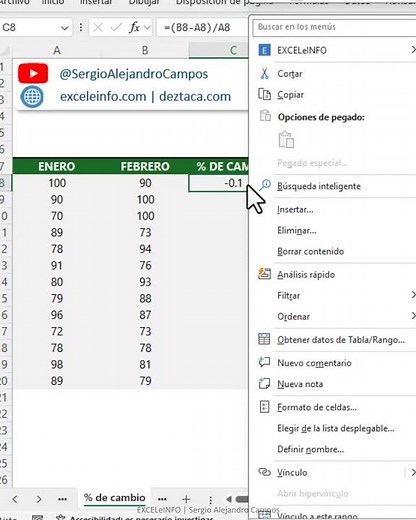The image size is (416, 520).
Task: Click the ENERO header cell
Action: (57, 166)
